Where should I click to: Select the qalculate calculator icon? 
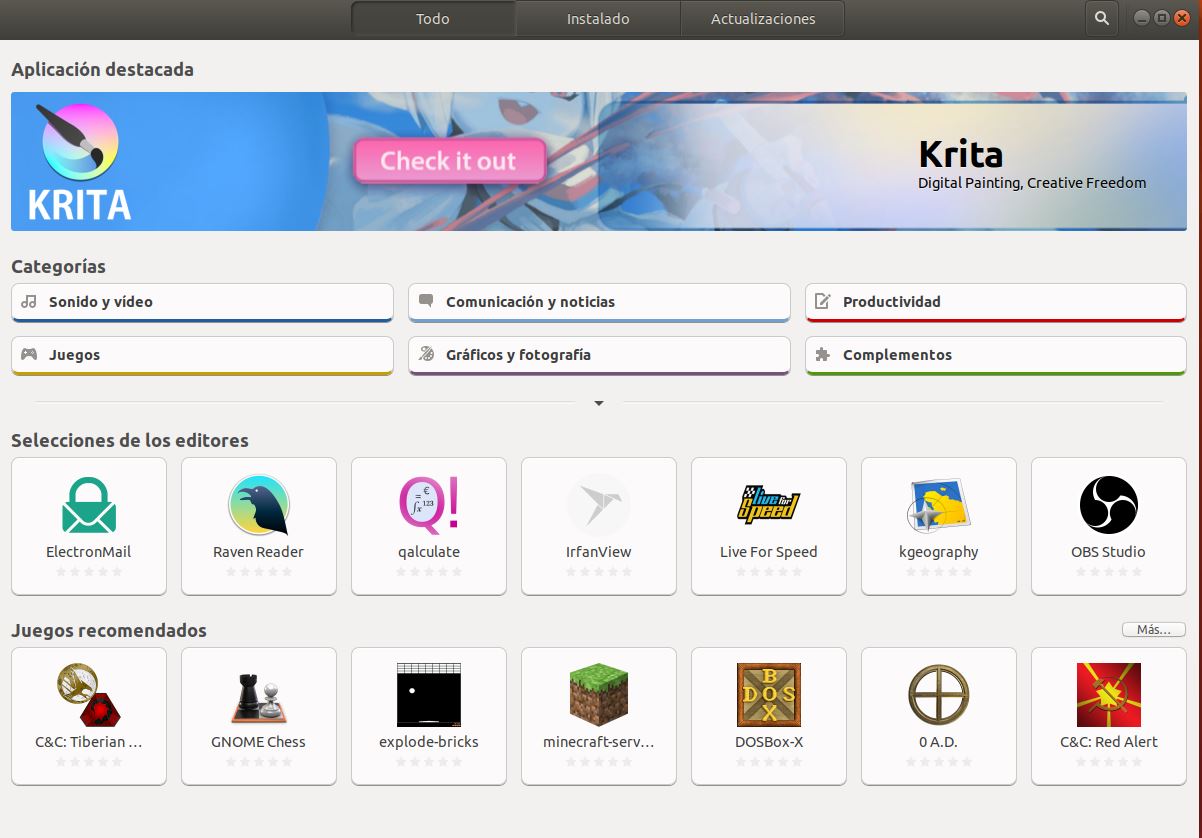point(429,504)
